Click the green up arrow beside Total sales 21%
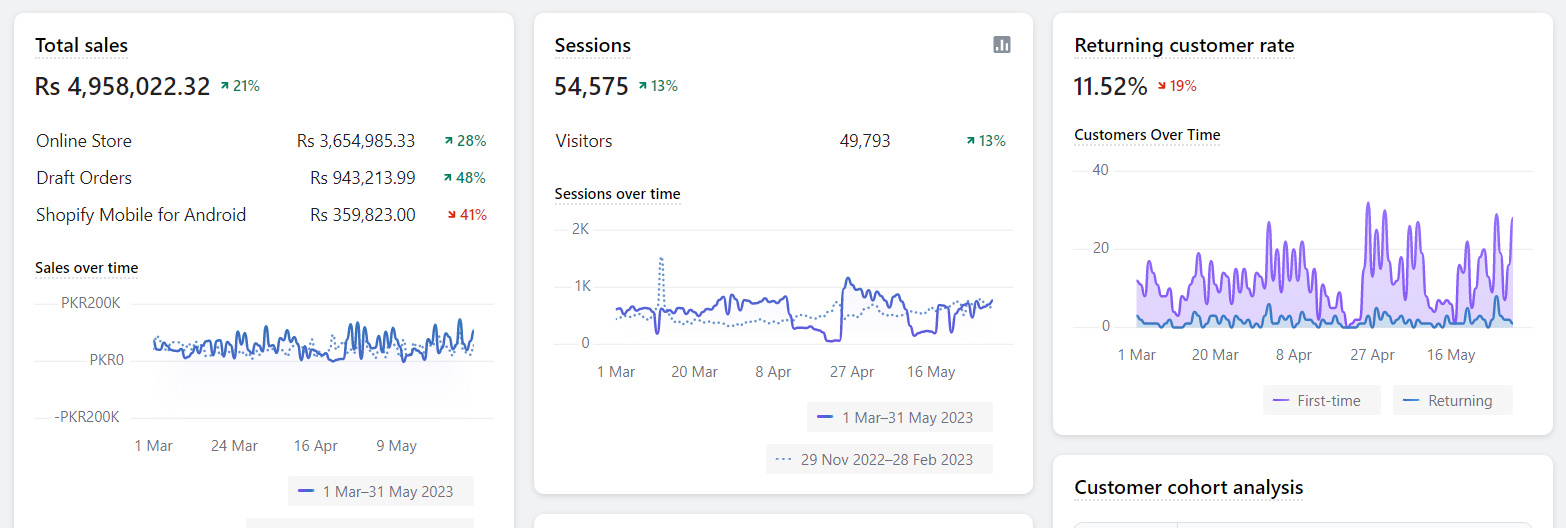This screenshot has height=528, width=1566. pyautogui.click(x=225, y=86)
